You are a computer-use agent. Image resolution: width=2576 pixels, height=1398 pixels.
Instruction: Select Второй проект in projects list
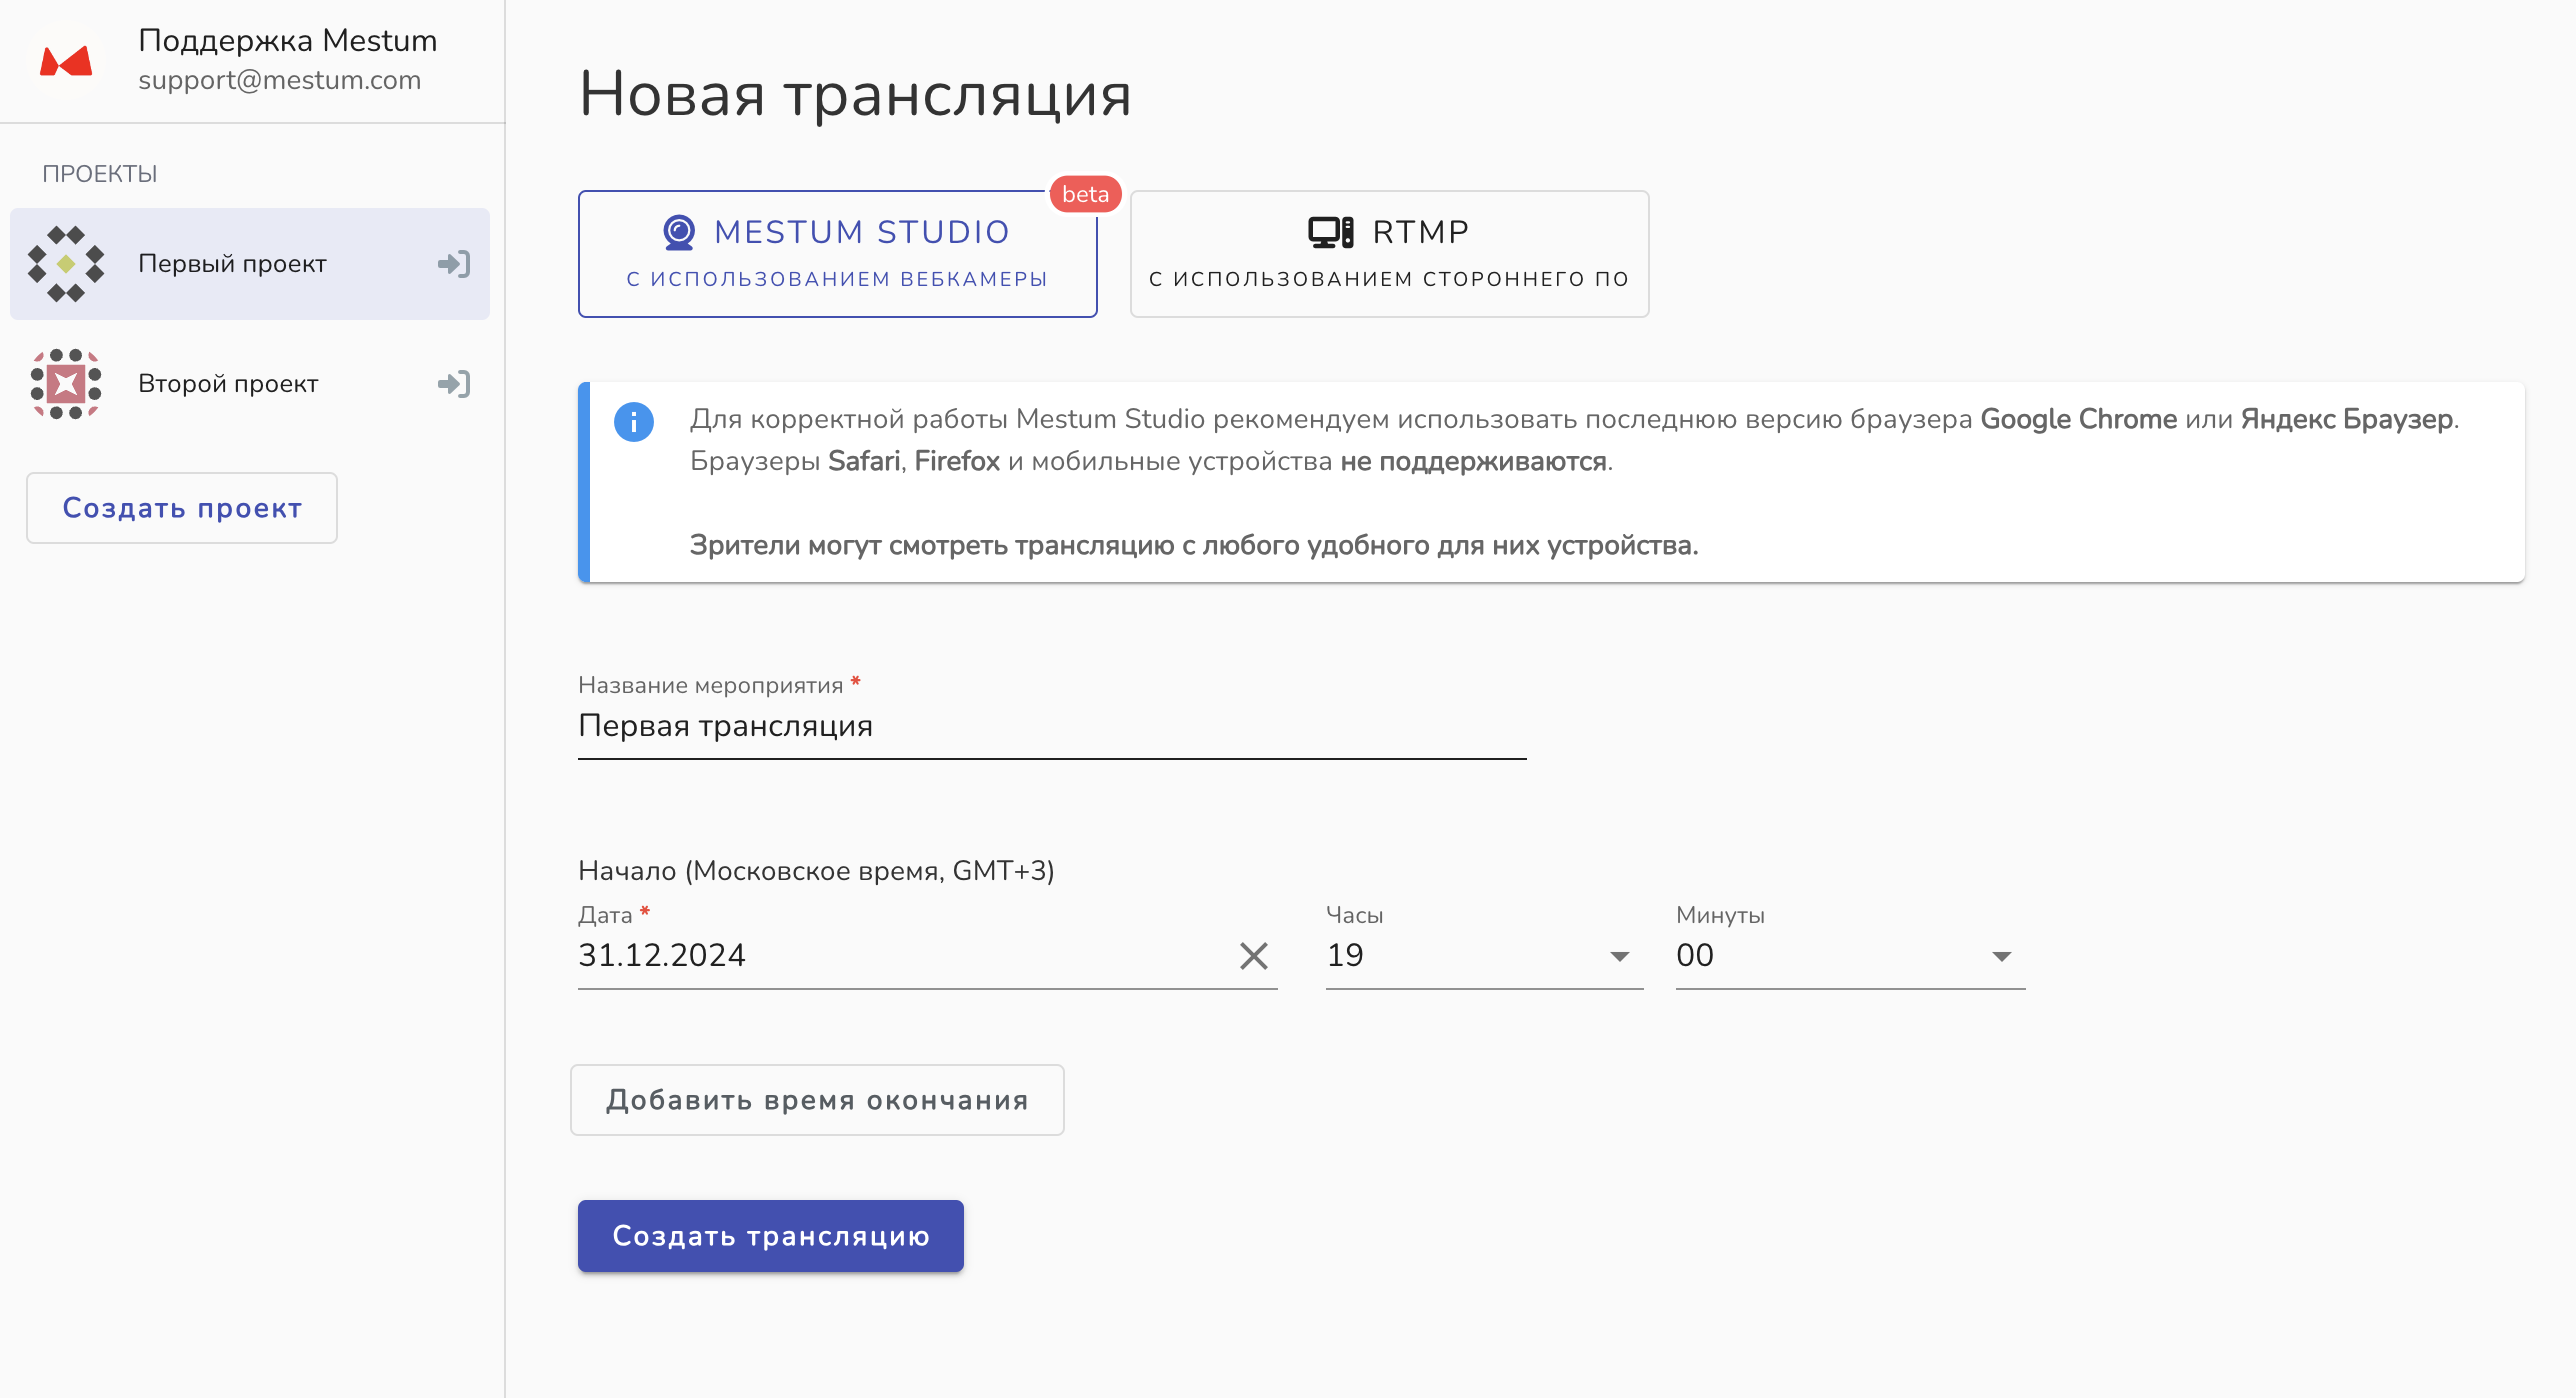click(228, 384)
